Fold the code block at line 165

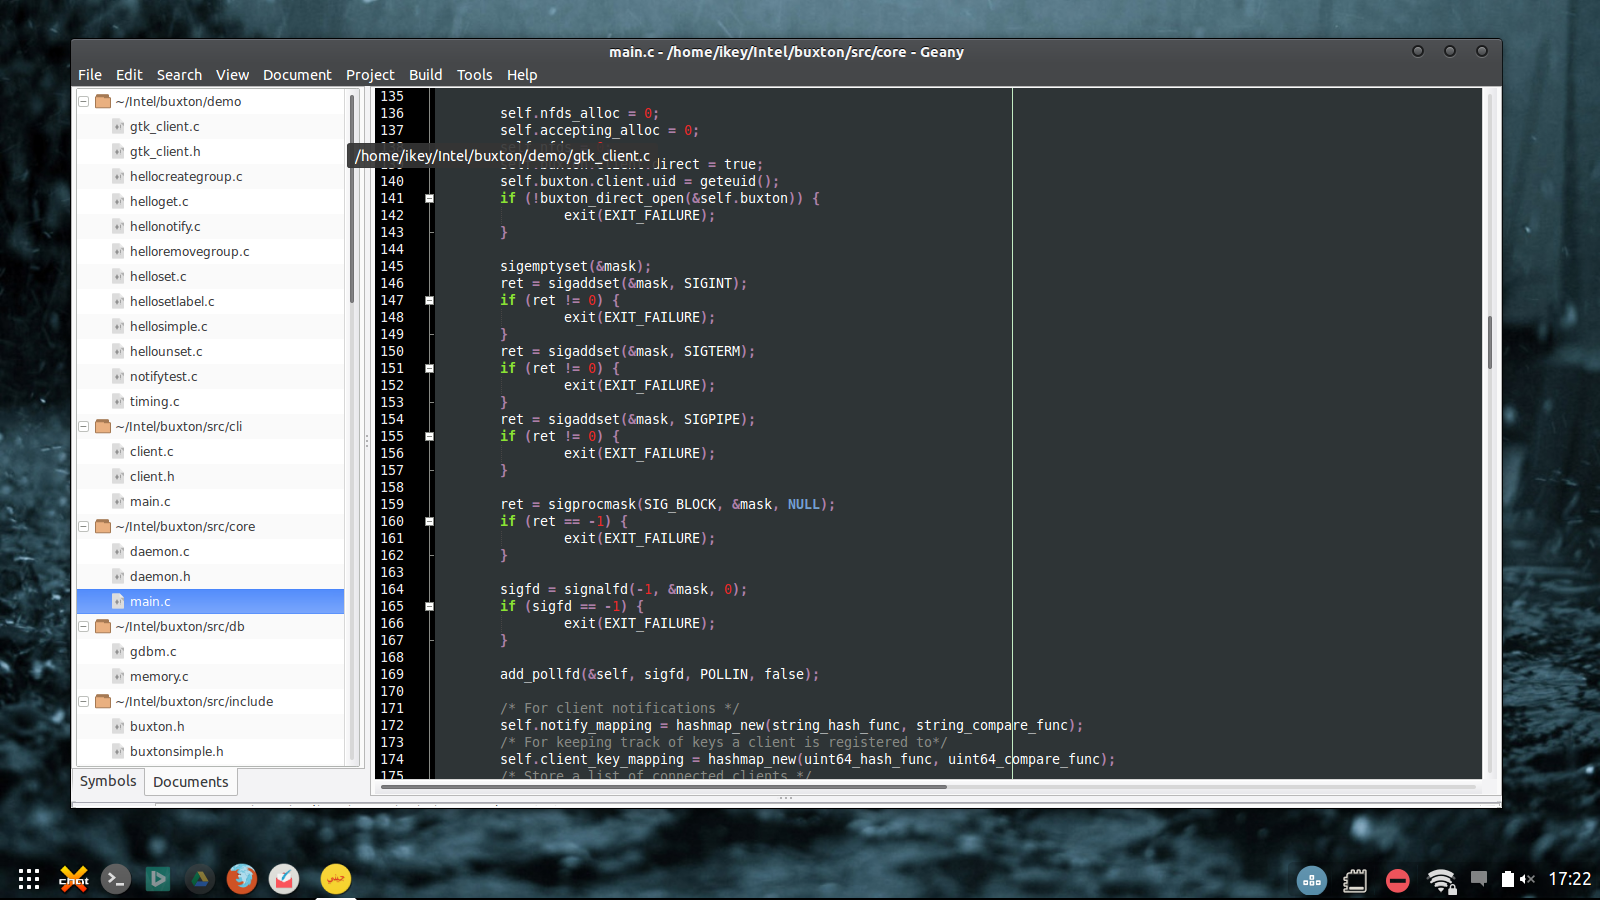[x=429, y=606]
